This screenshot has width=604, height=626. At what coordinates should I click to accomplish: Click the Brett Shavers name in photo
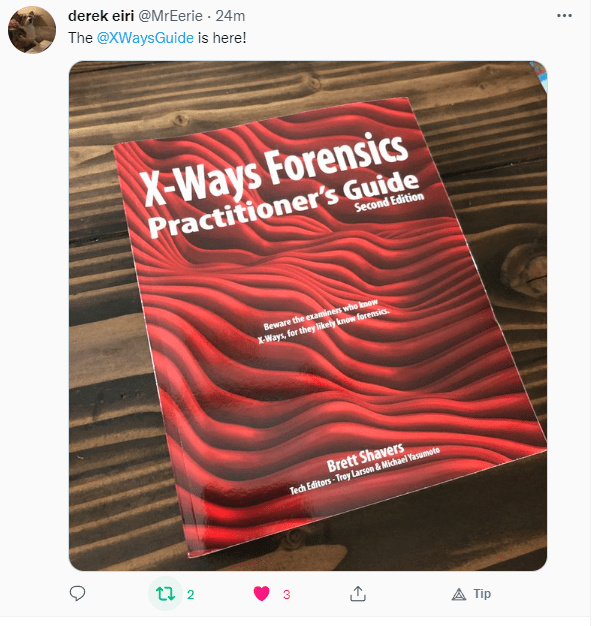point(365,457)
